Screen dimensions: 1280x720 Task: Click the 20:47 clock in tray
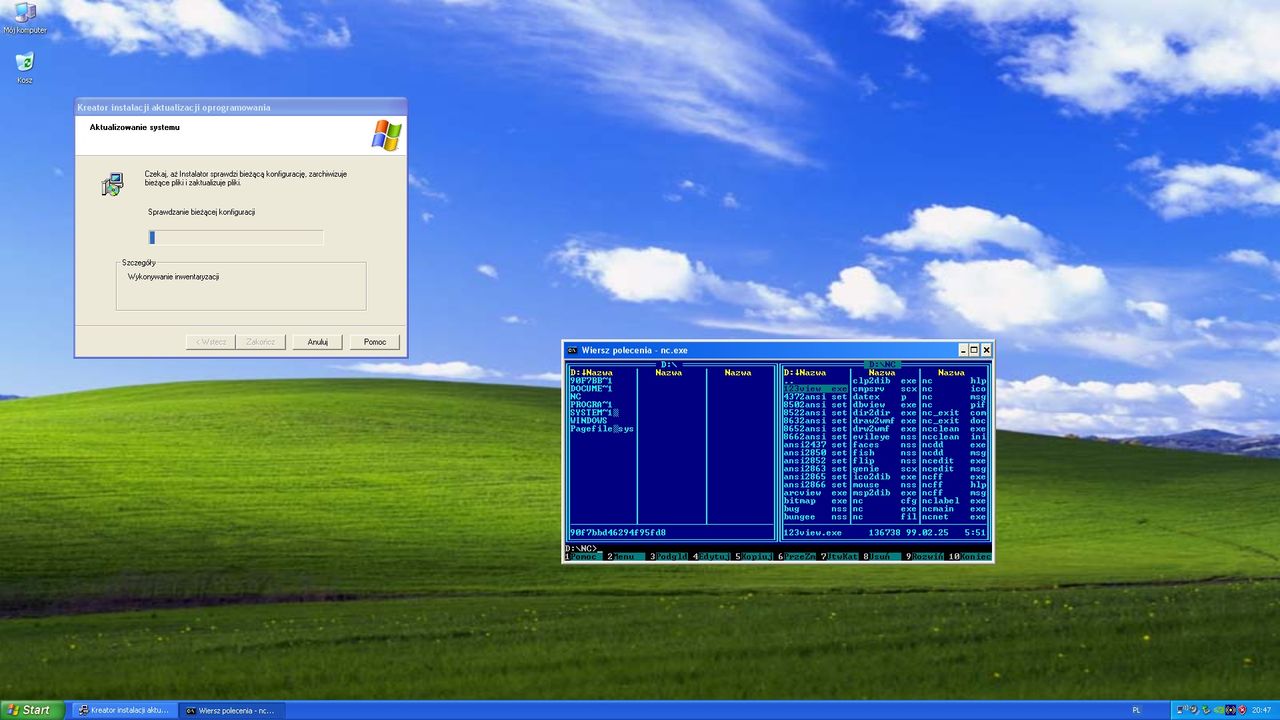pos(1262,710)
